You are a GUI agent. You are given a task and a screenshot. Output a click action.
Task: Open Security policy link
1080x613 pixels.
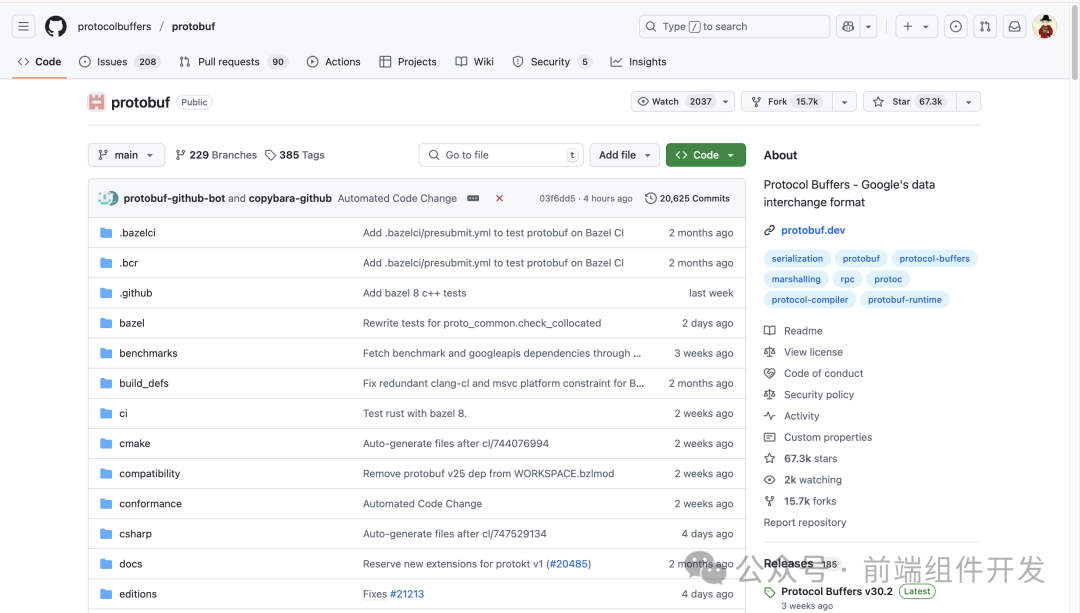tap(818, 395)
